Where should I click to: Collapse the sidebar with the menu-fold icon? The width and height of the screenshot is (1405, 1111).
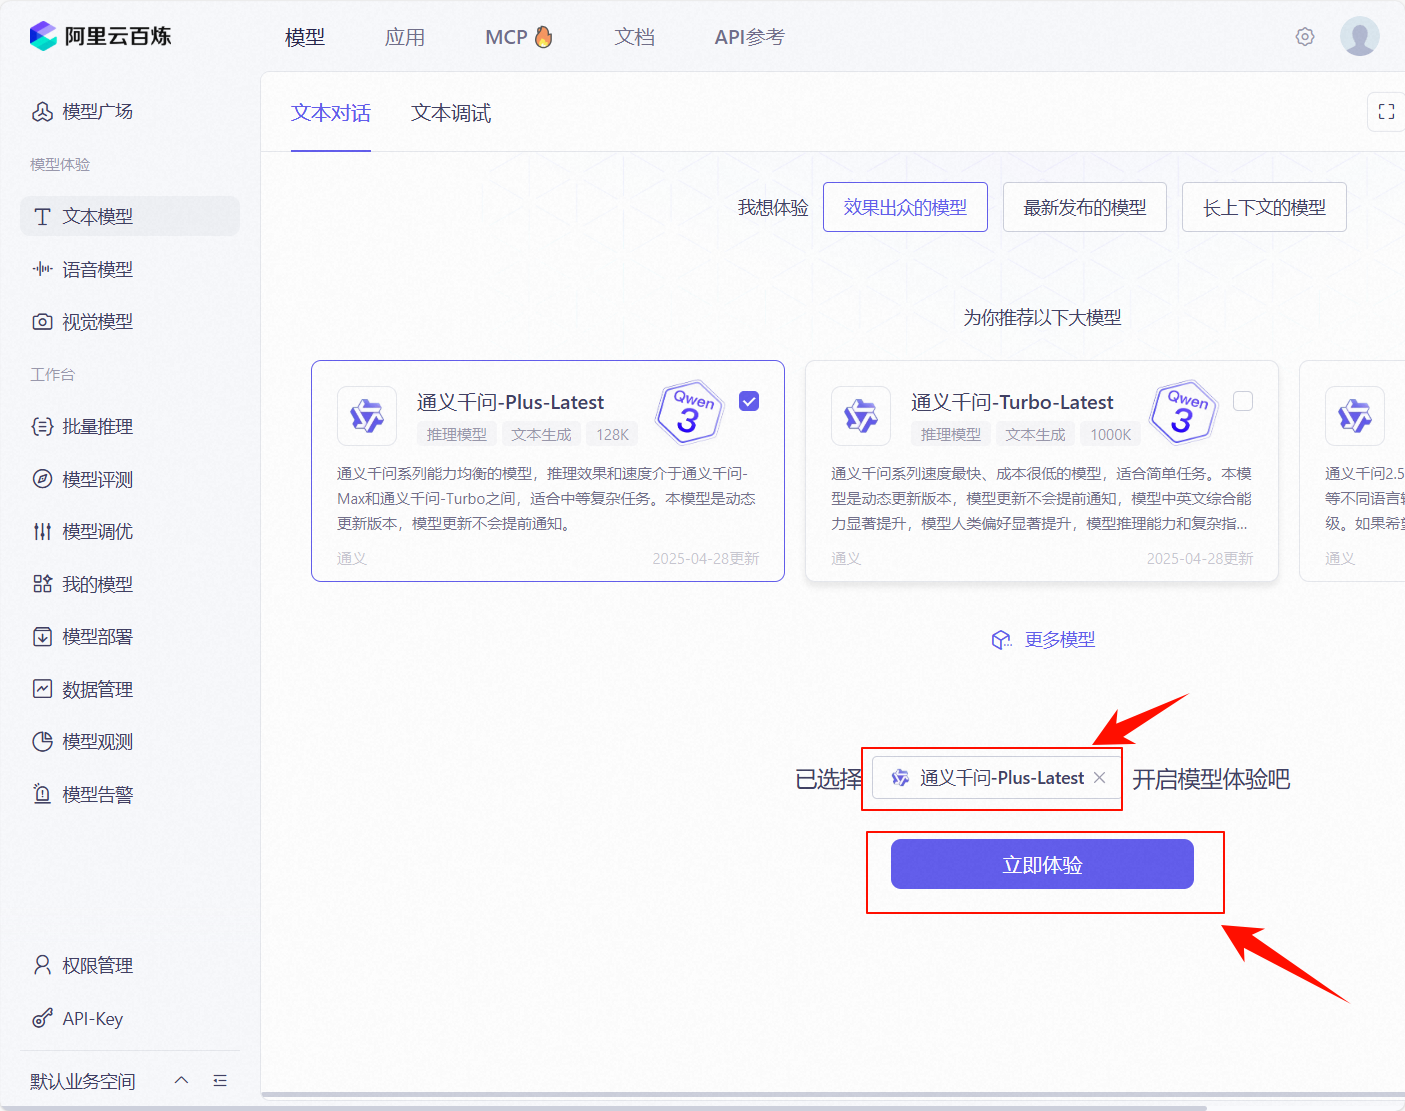(x=220, y=1081)
